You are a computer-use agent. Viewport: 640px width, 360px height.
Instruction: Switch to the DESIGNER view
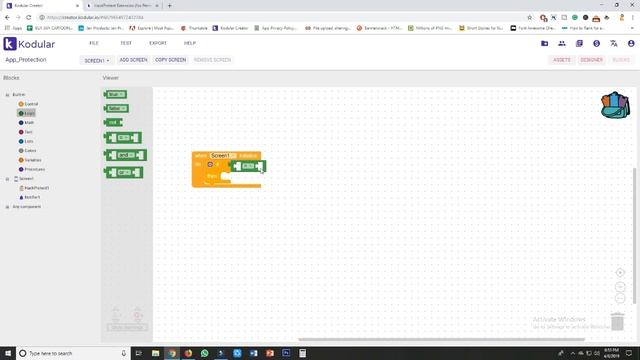(591, 60)
